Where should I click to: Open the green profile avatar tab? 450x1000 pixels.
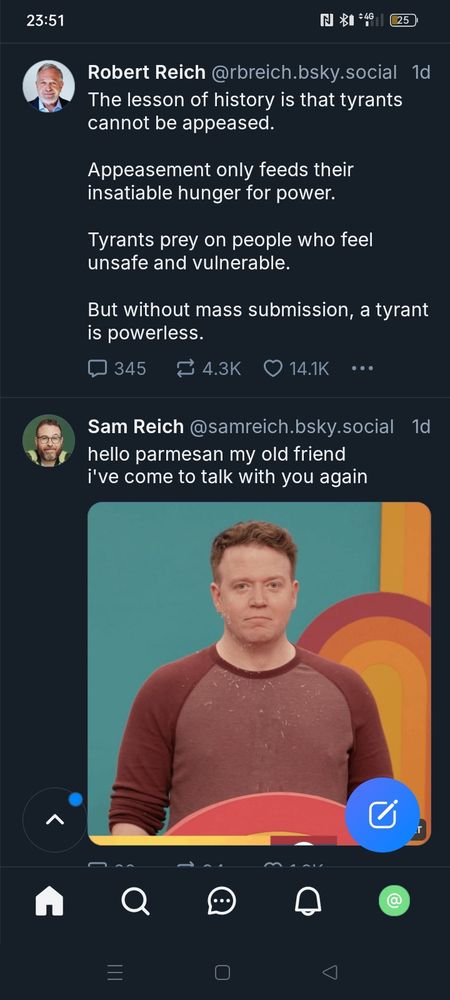(x=395, y=901)
